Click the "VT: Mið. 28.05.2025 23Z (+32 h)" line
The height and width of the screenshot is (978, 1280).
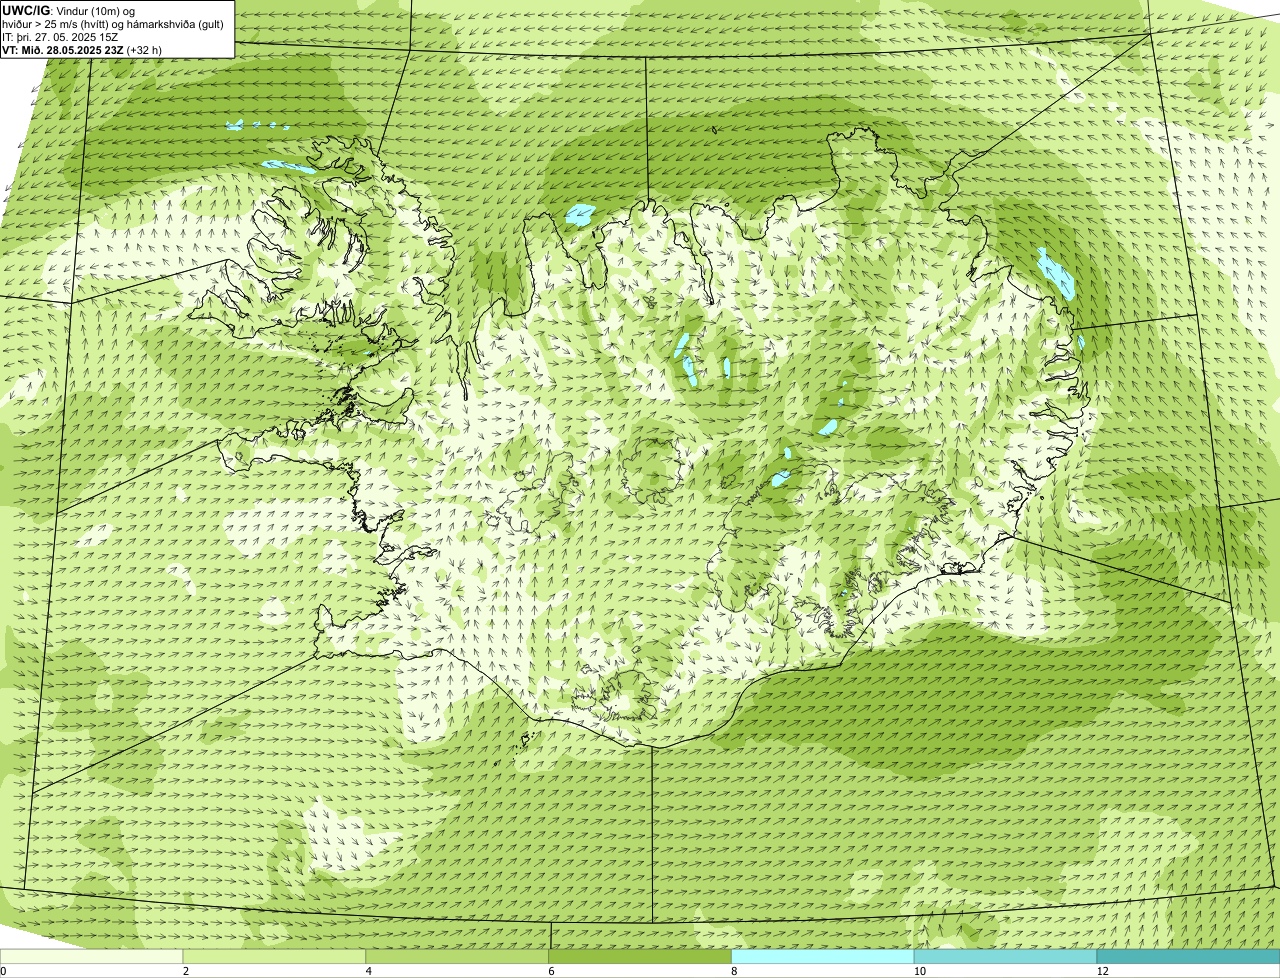82,50
